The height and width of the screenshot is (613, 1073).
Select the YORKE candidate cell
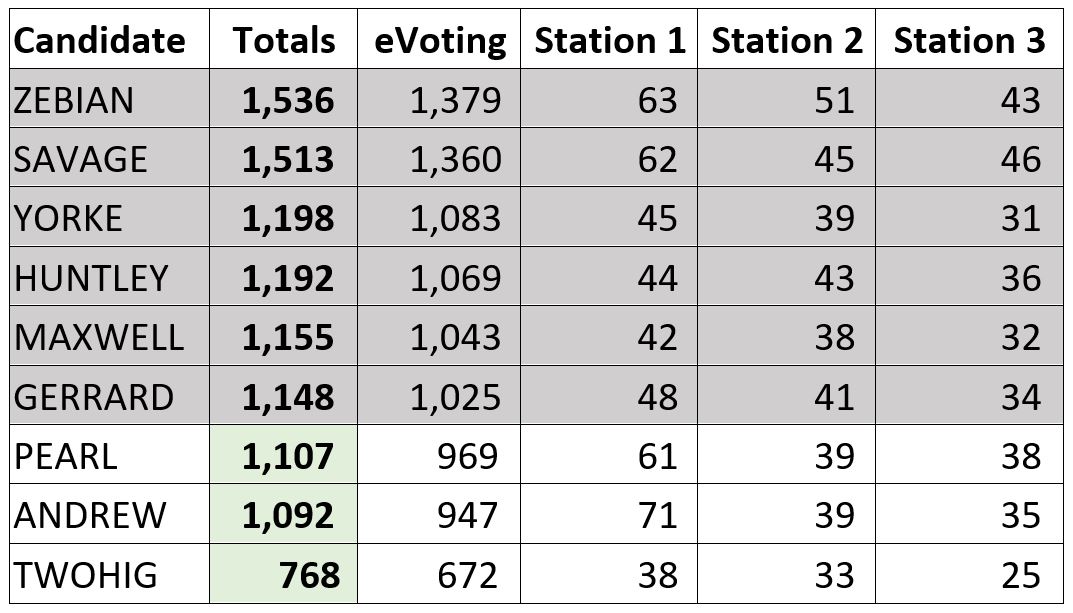[109, 218]
